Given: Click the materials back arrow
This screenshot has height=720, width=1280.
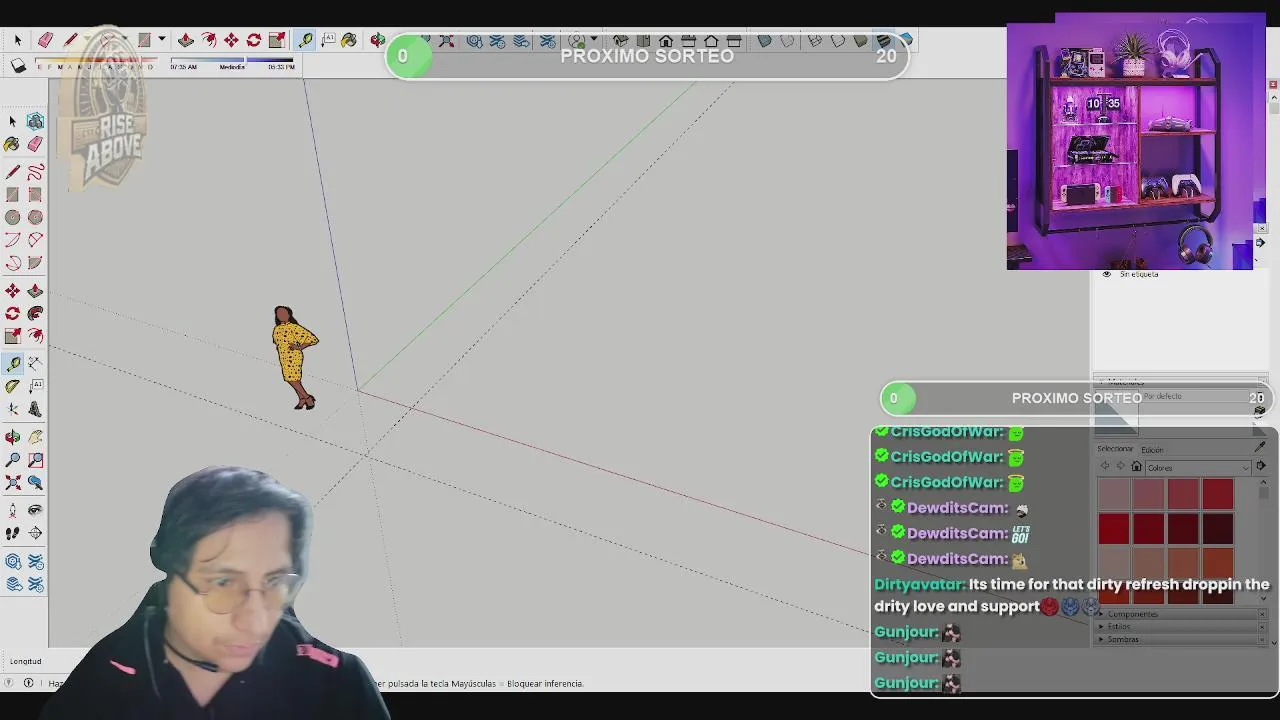Looking at the screenshot, I should click(1105, 467).
